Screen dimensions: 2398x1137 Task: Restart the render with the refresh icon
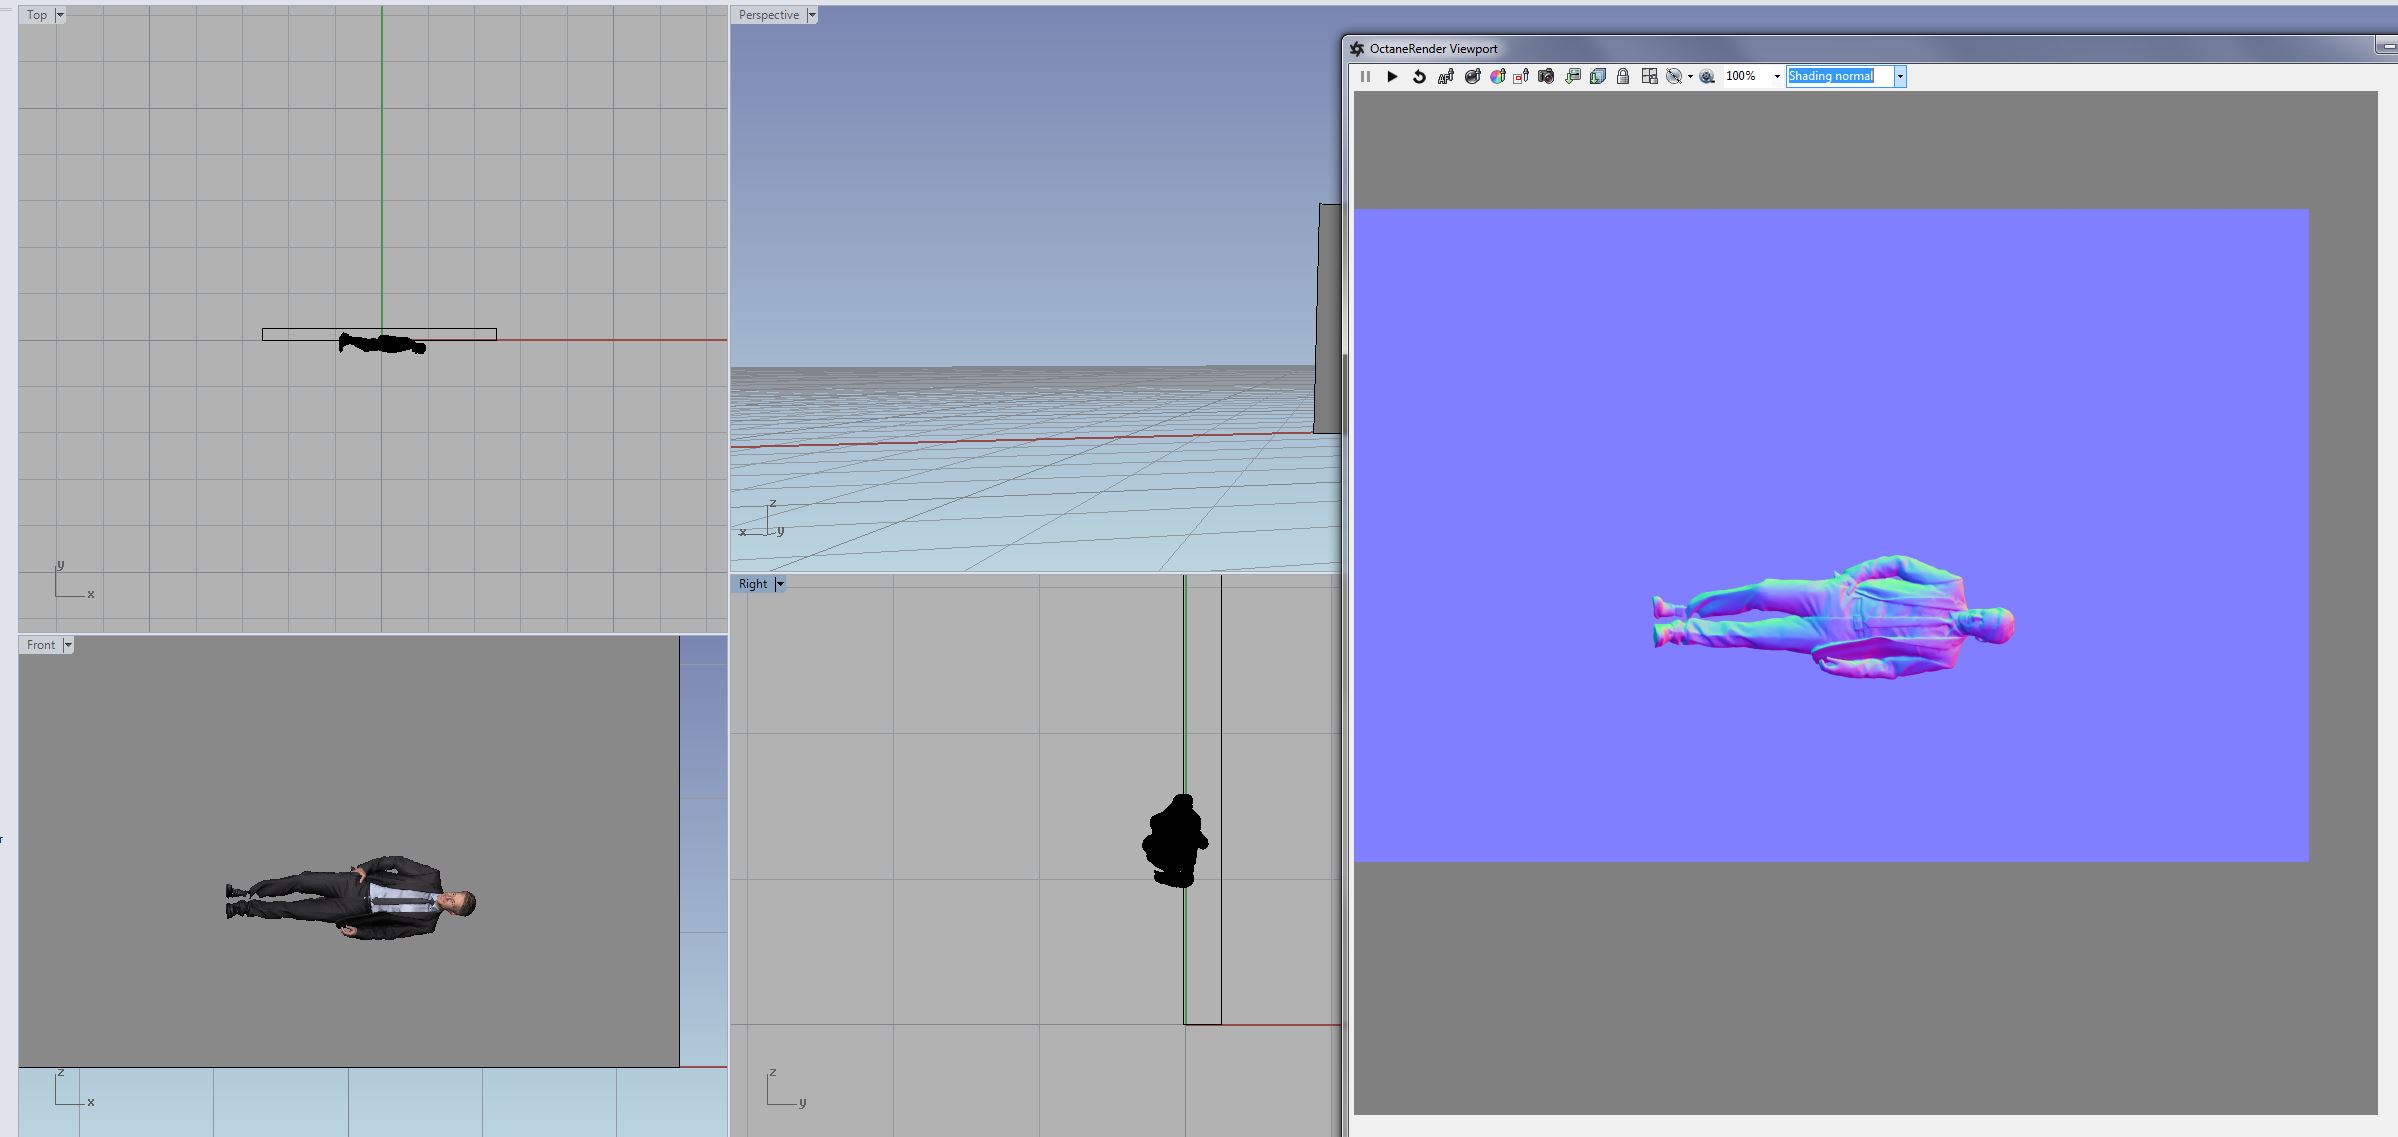1418,77
